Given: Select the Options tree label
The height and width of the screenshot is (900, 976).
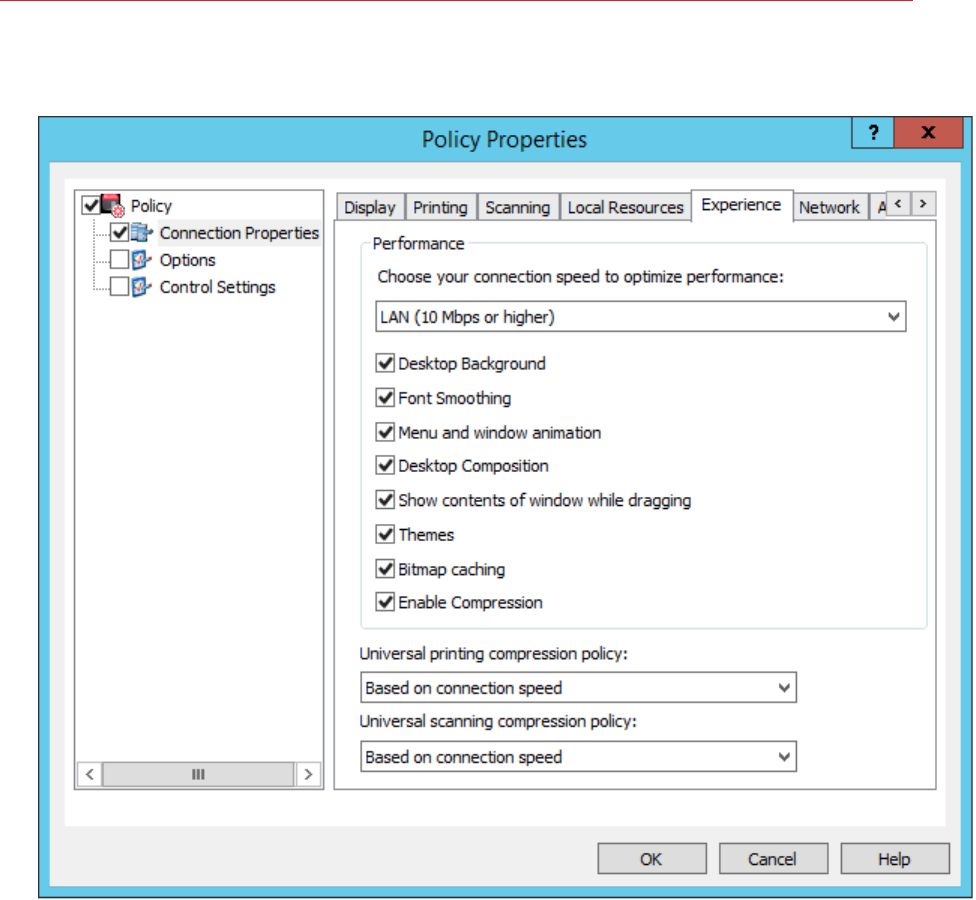Looking at the screenshot, I should point(187,260).
